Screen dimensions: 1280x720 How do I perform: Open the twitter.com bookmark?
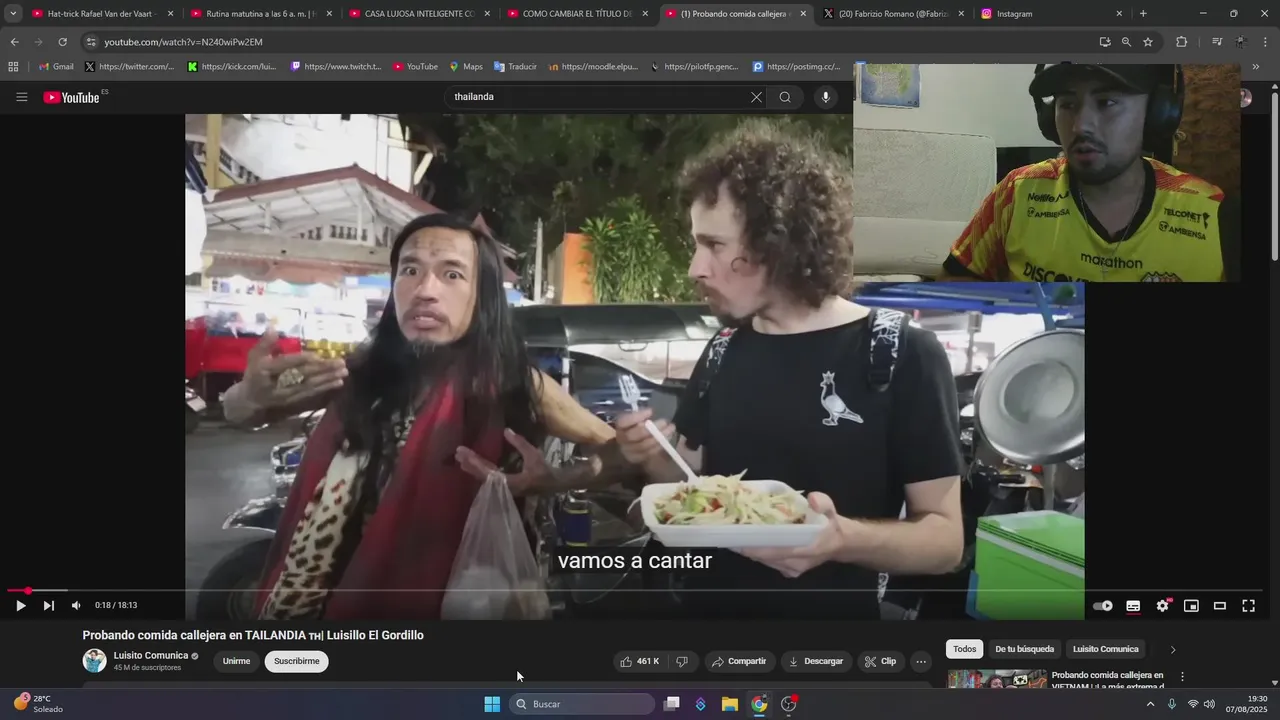(x=129, y=67)
